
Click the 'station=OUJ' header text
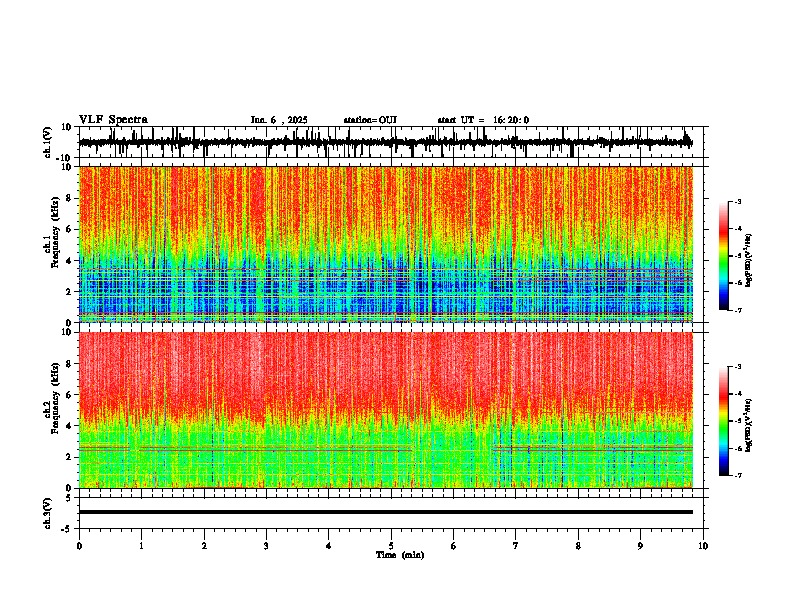point(370,120)
